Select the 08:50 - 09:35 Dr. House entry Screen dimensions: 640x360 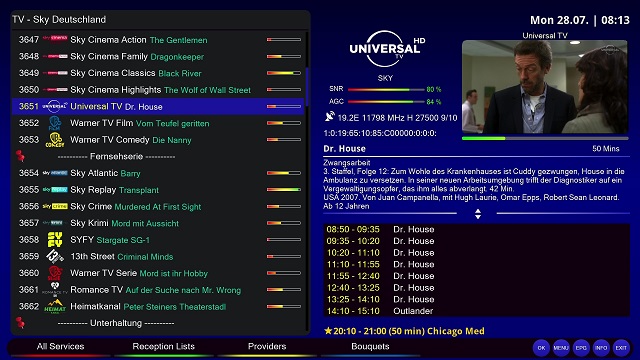coord(476,229)
